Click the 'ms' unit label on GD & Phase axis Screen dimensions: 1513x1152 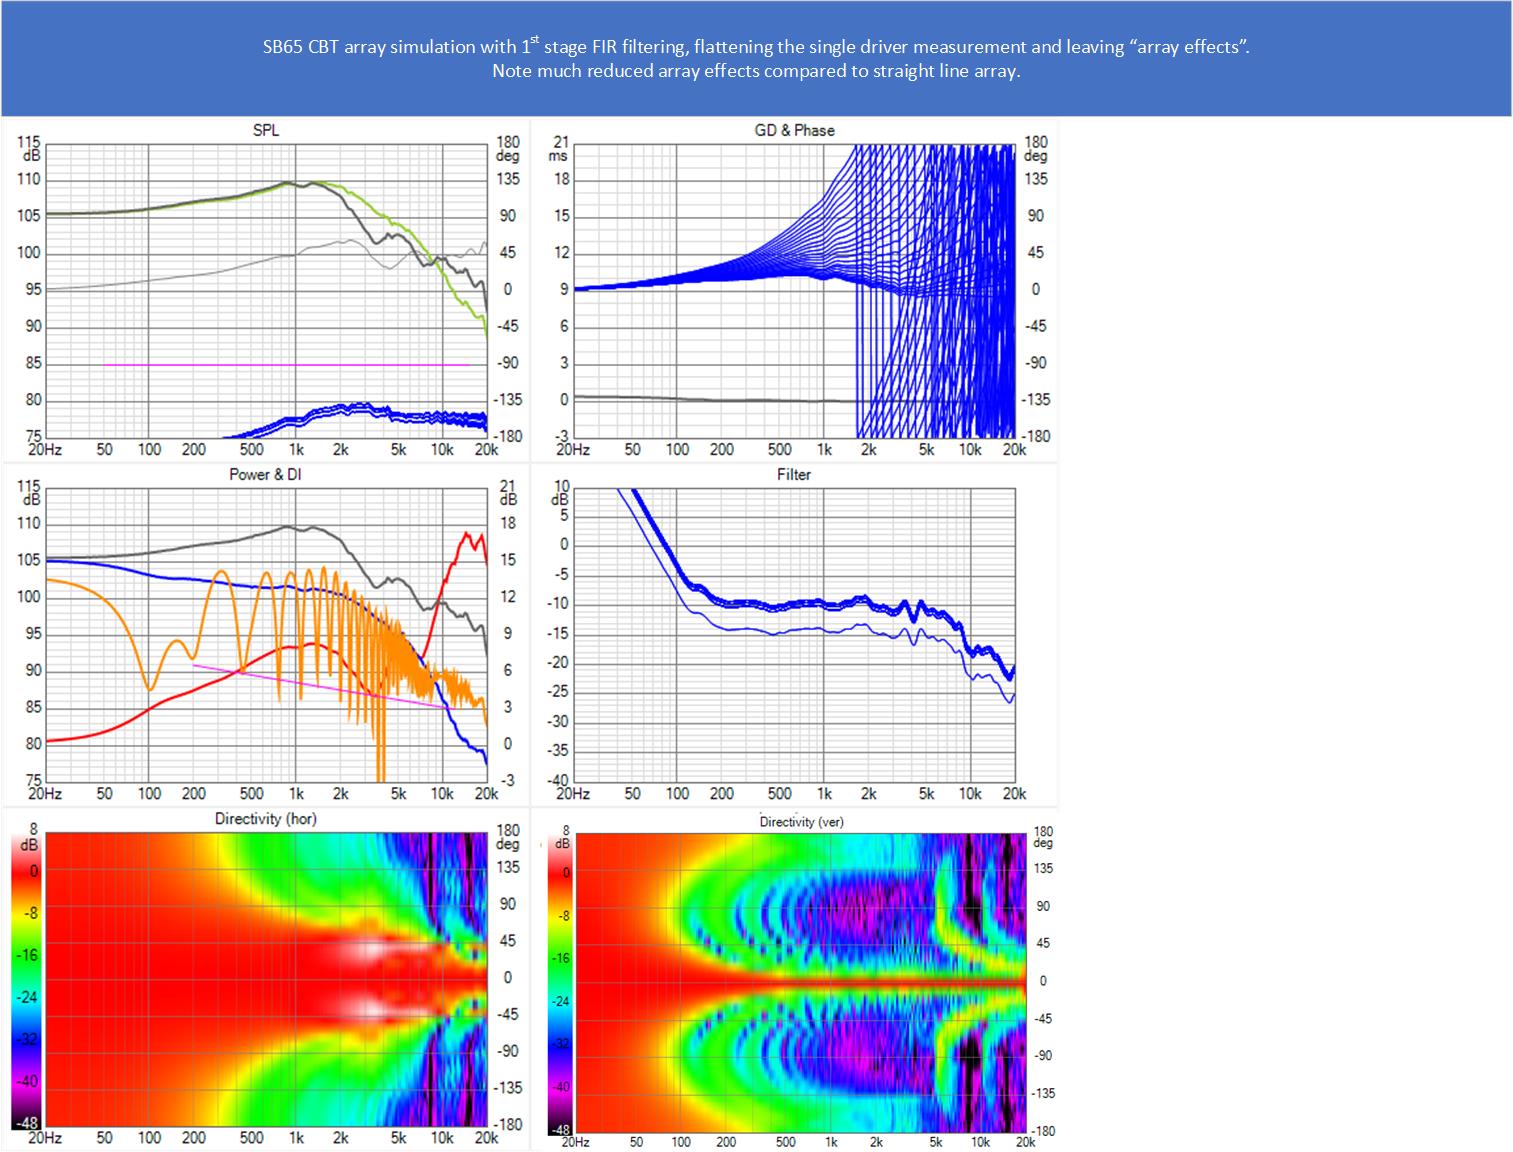(558, 156)
